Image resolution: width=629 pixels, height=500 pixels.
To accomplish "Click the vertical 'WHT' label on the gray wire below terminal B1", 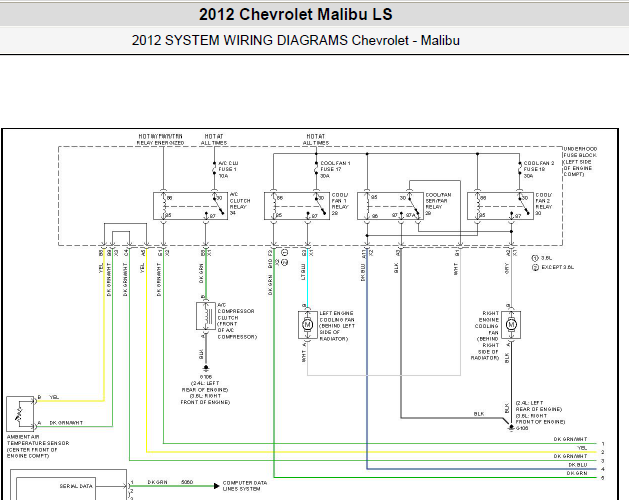I will pos(456,268).
